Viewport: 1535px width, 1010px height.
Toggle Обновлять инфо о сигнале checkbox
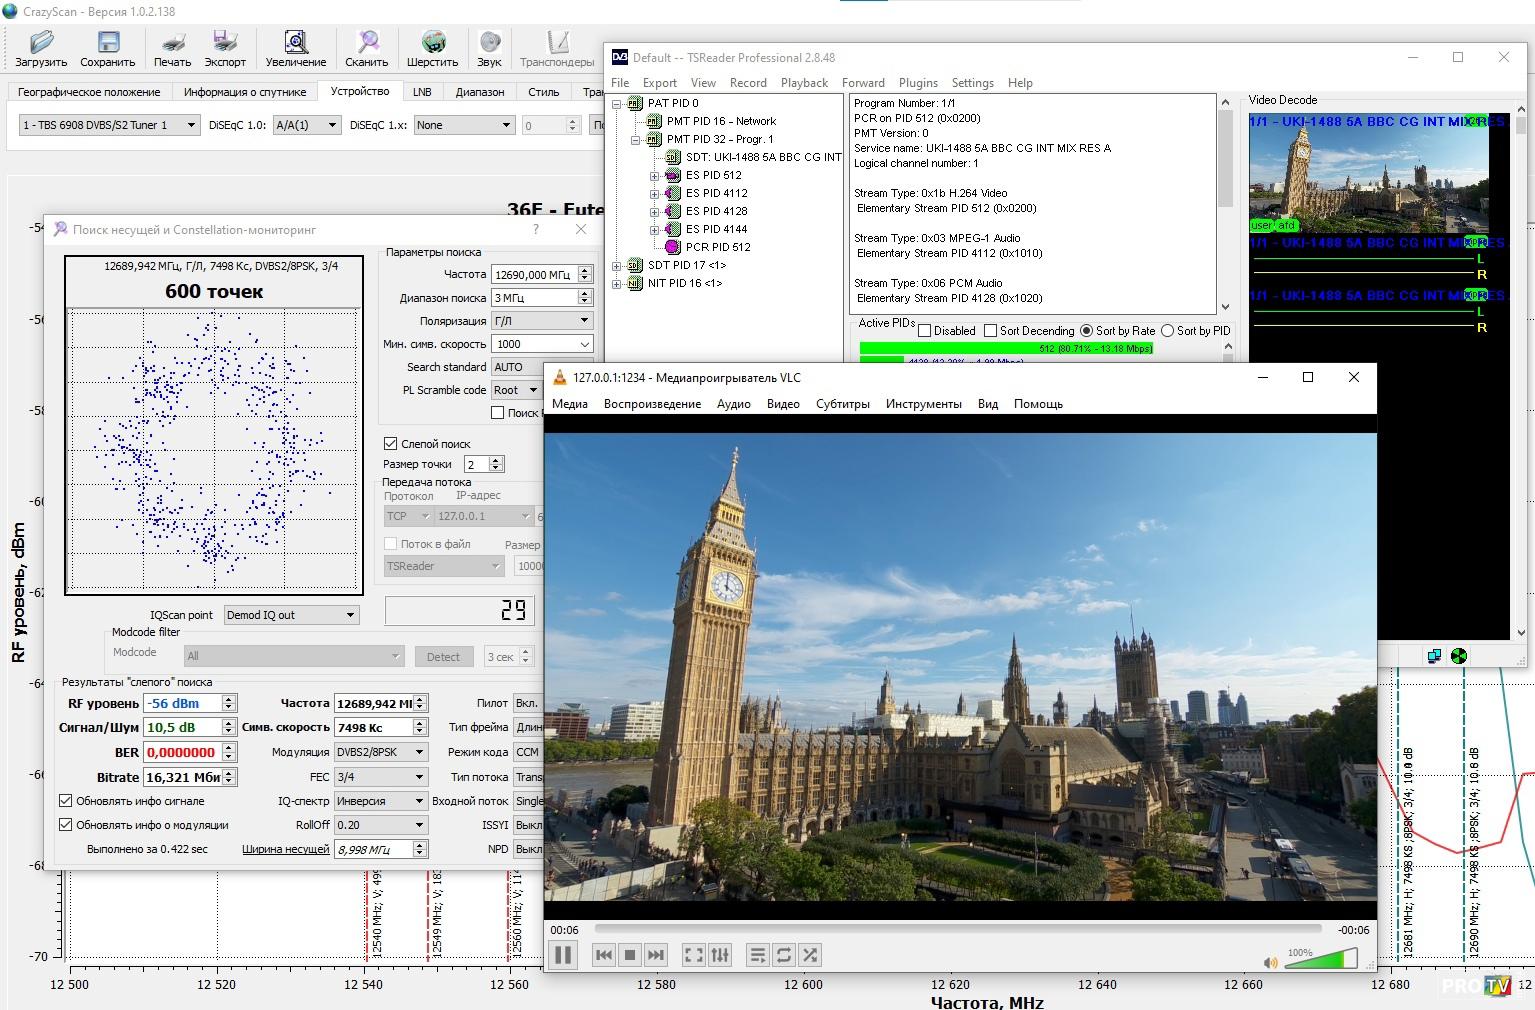[66, 800]
